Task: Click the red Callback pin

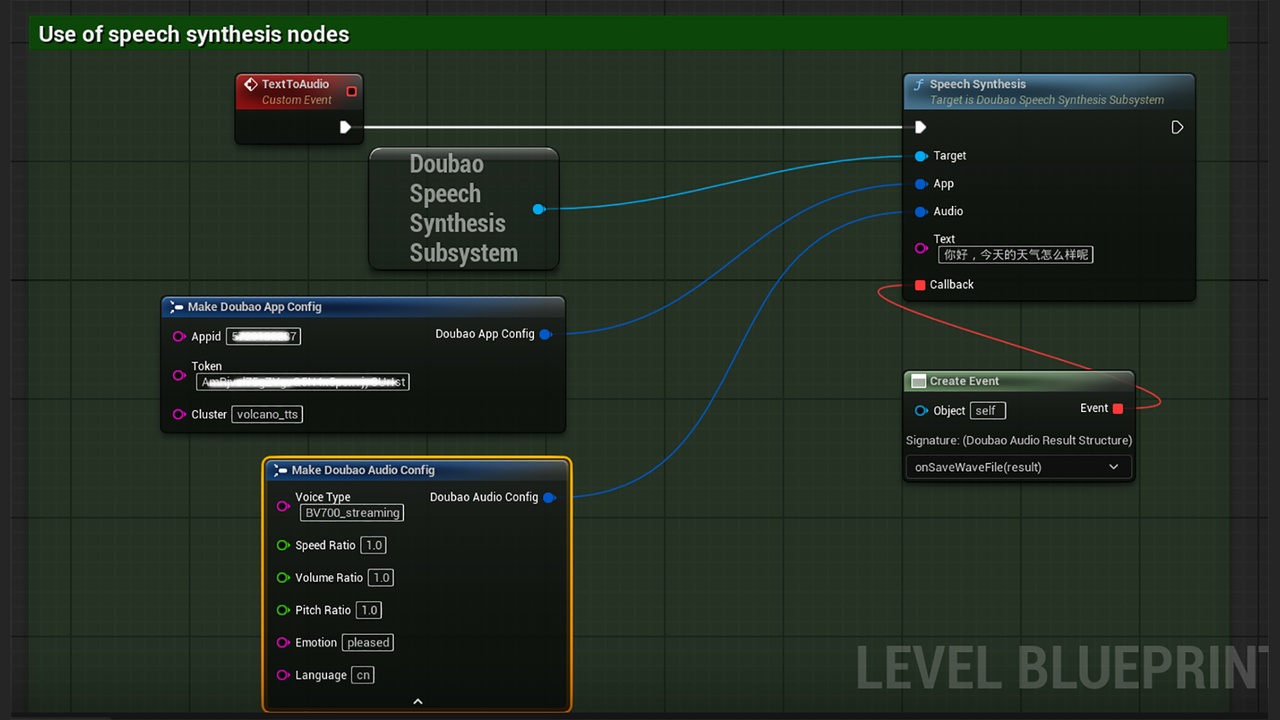Action: [x=920, y=285]
